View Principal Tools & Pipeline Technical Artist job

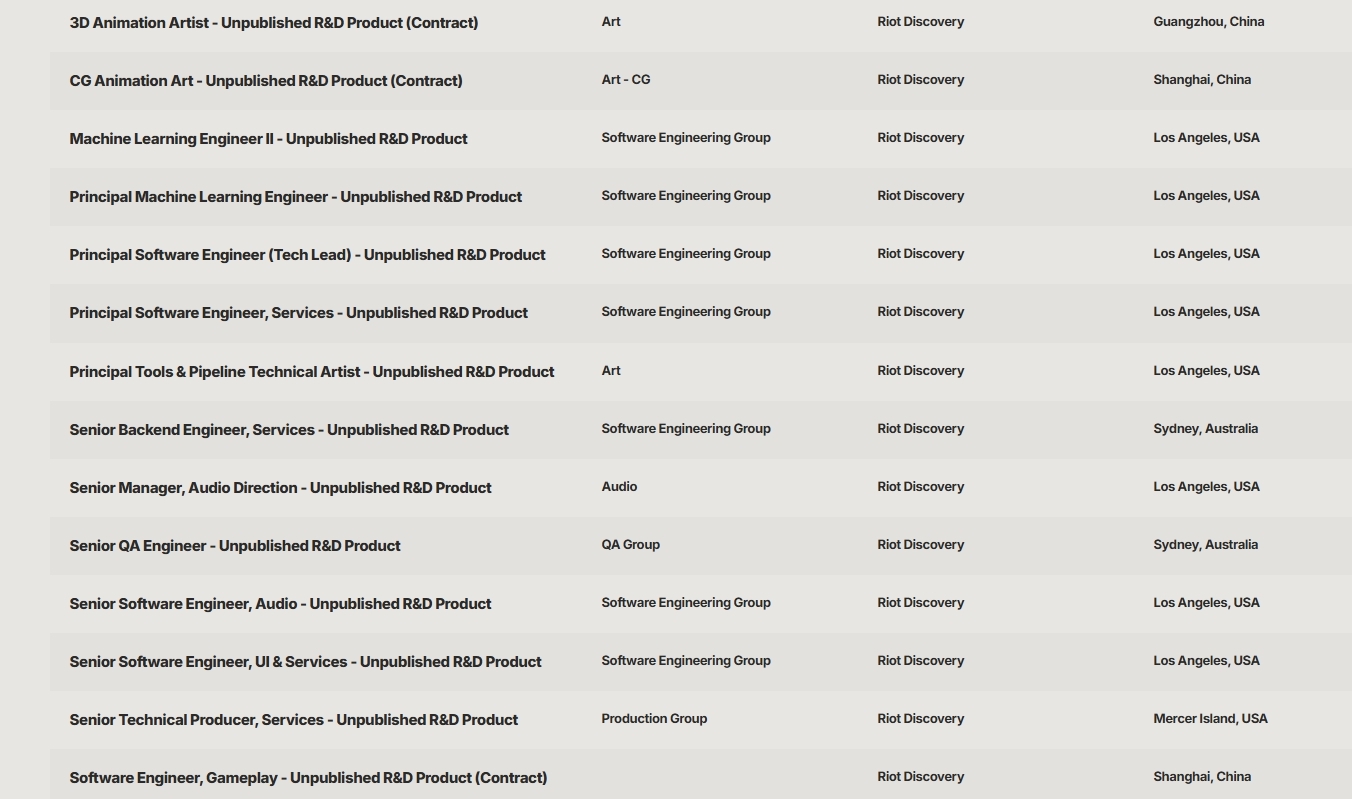[311, 372]
